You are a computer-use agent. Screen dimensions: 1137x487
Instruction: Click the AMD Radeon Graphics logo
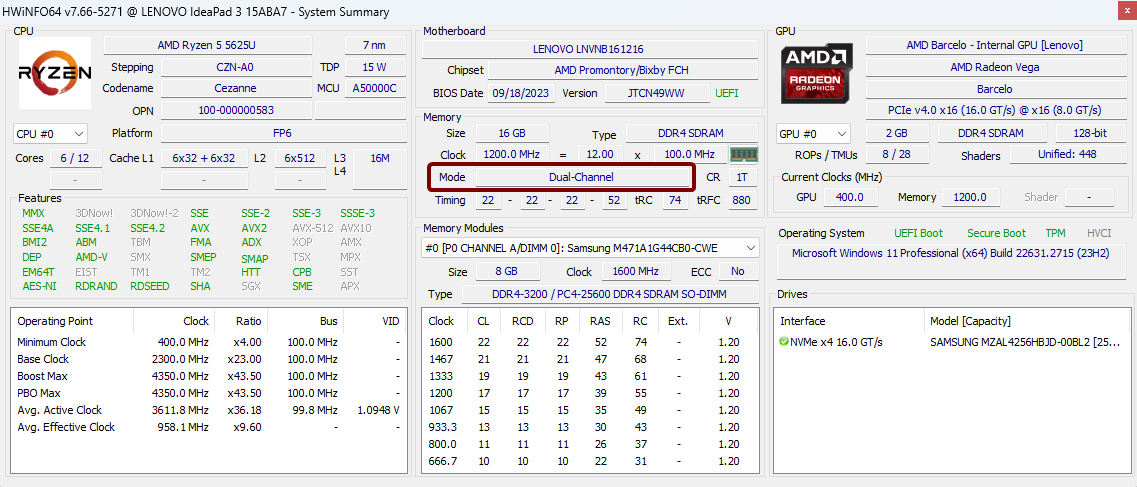(x=817, y=73)
